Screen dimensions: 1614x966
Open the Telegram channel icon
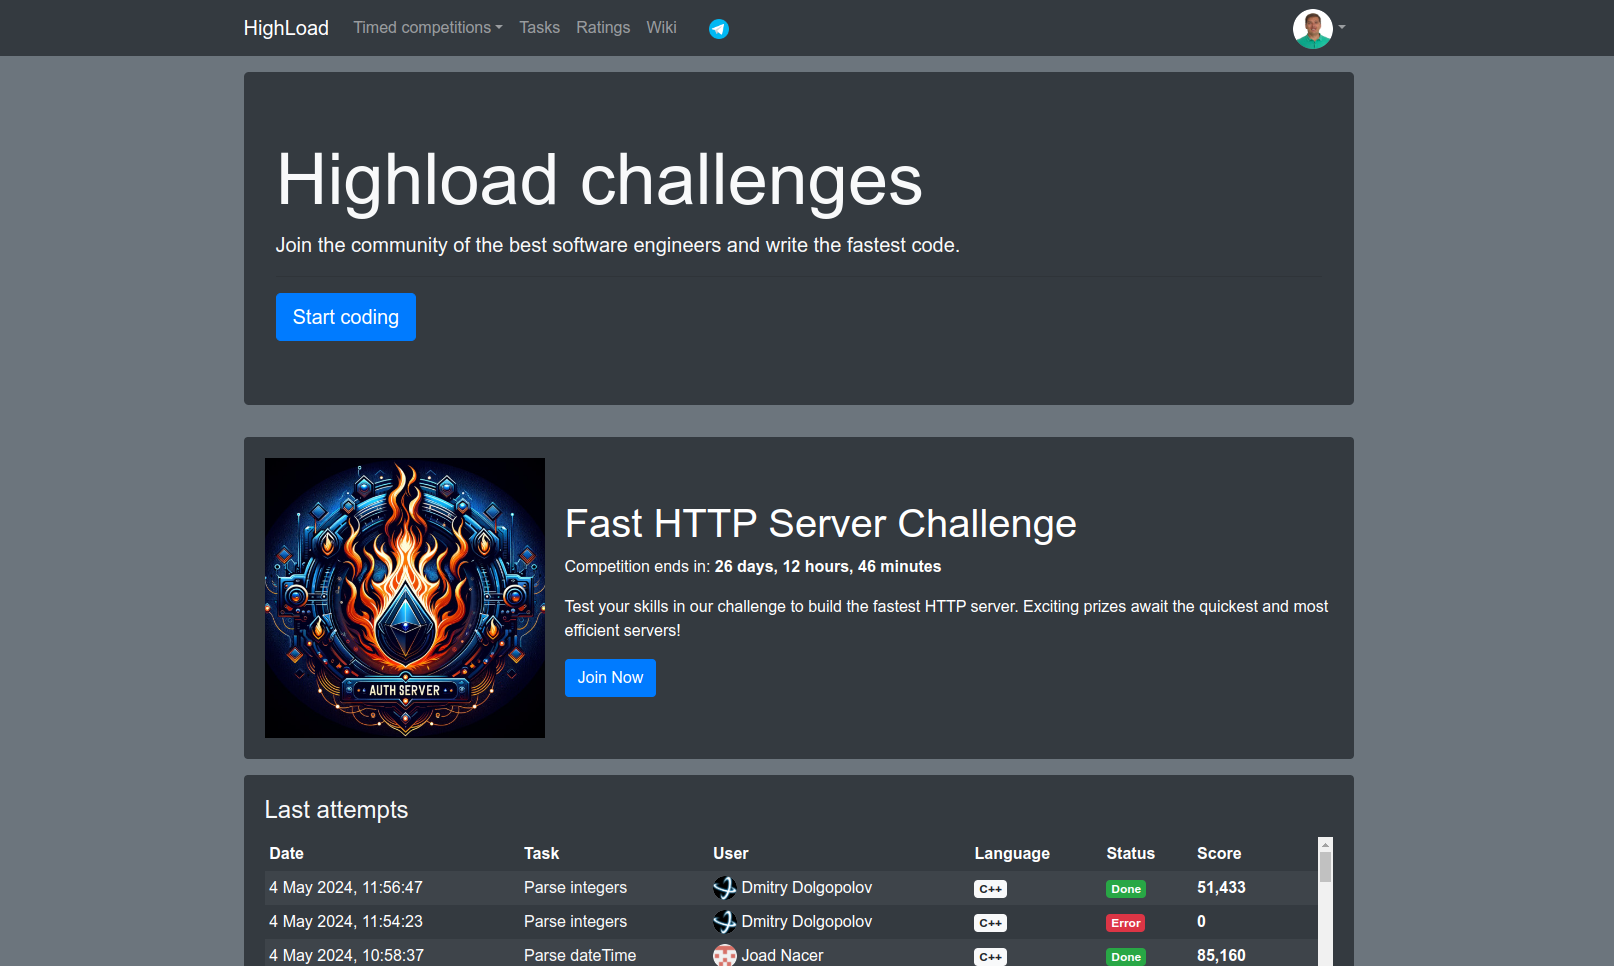pyautogui.click(x=718, y=28)
